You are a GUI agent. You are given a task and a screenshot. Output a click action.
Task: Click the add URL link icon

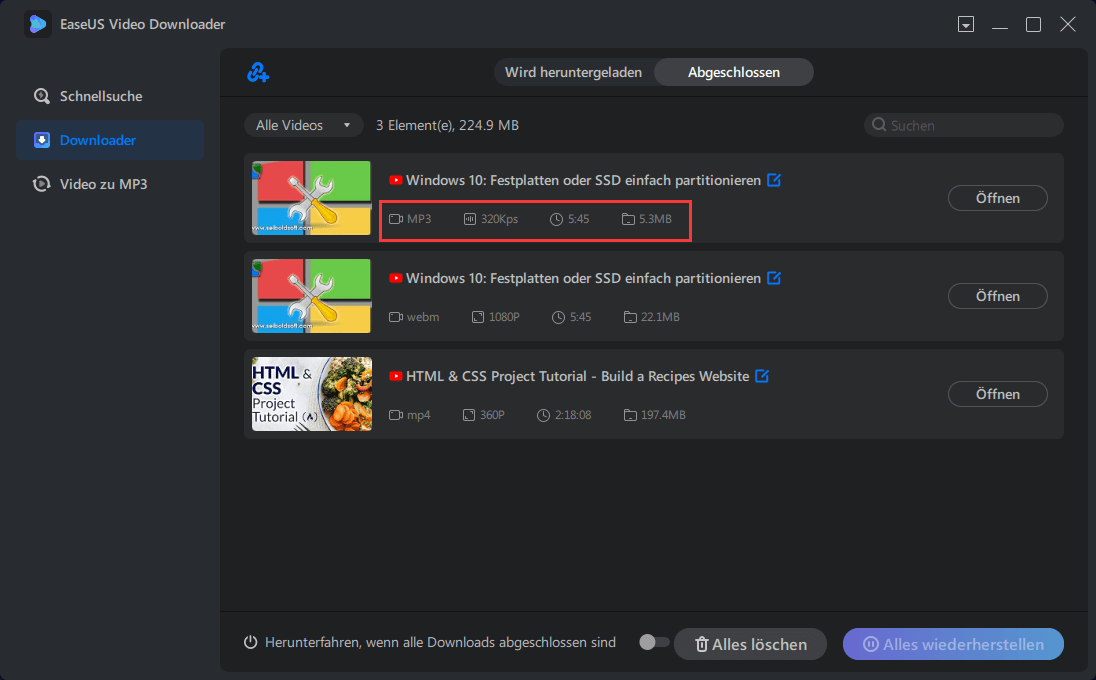258,72
